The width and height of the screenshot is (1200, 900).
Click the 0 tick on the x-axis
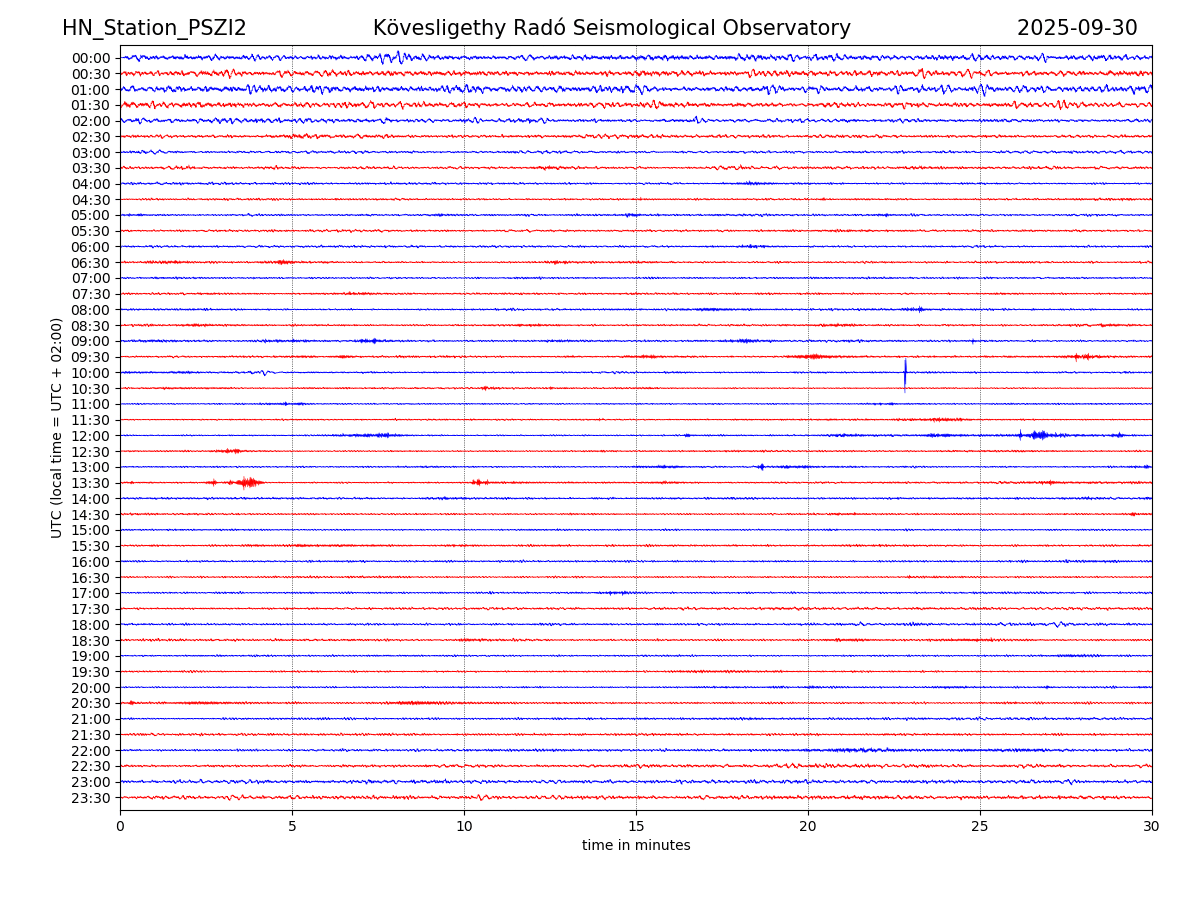point(120,827)
